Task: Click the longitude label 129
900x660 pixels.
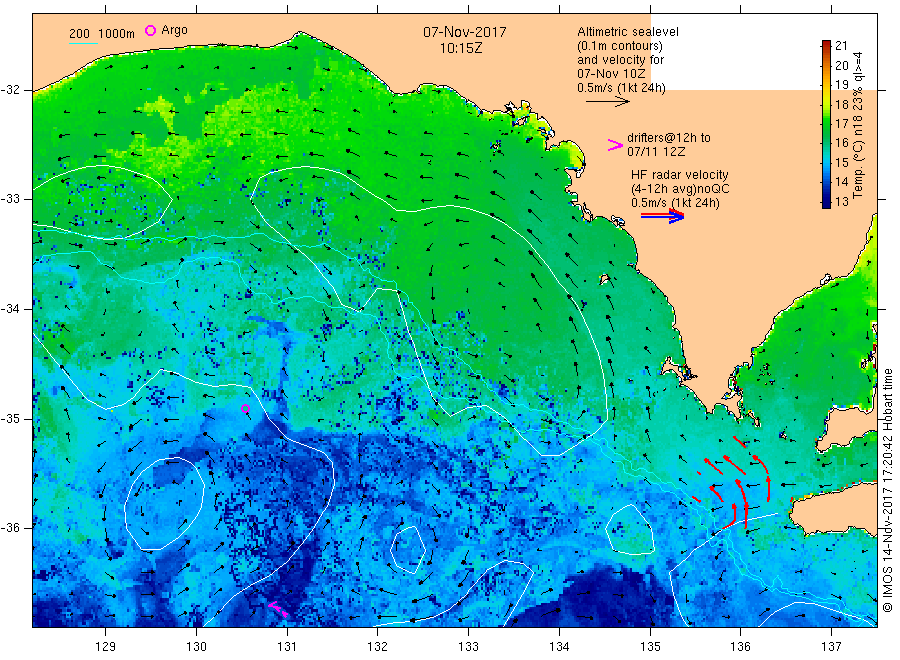Action: pyautogui.click(x=106, y=647)
